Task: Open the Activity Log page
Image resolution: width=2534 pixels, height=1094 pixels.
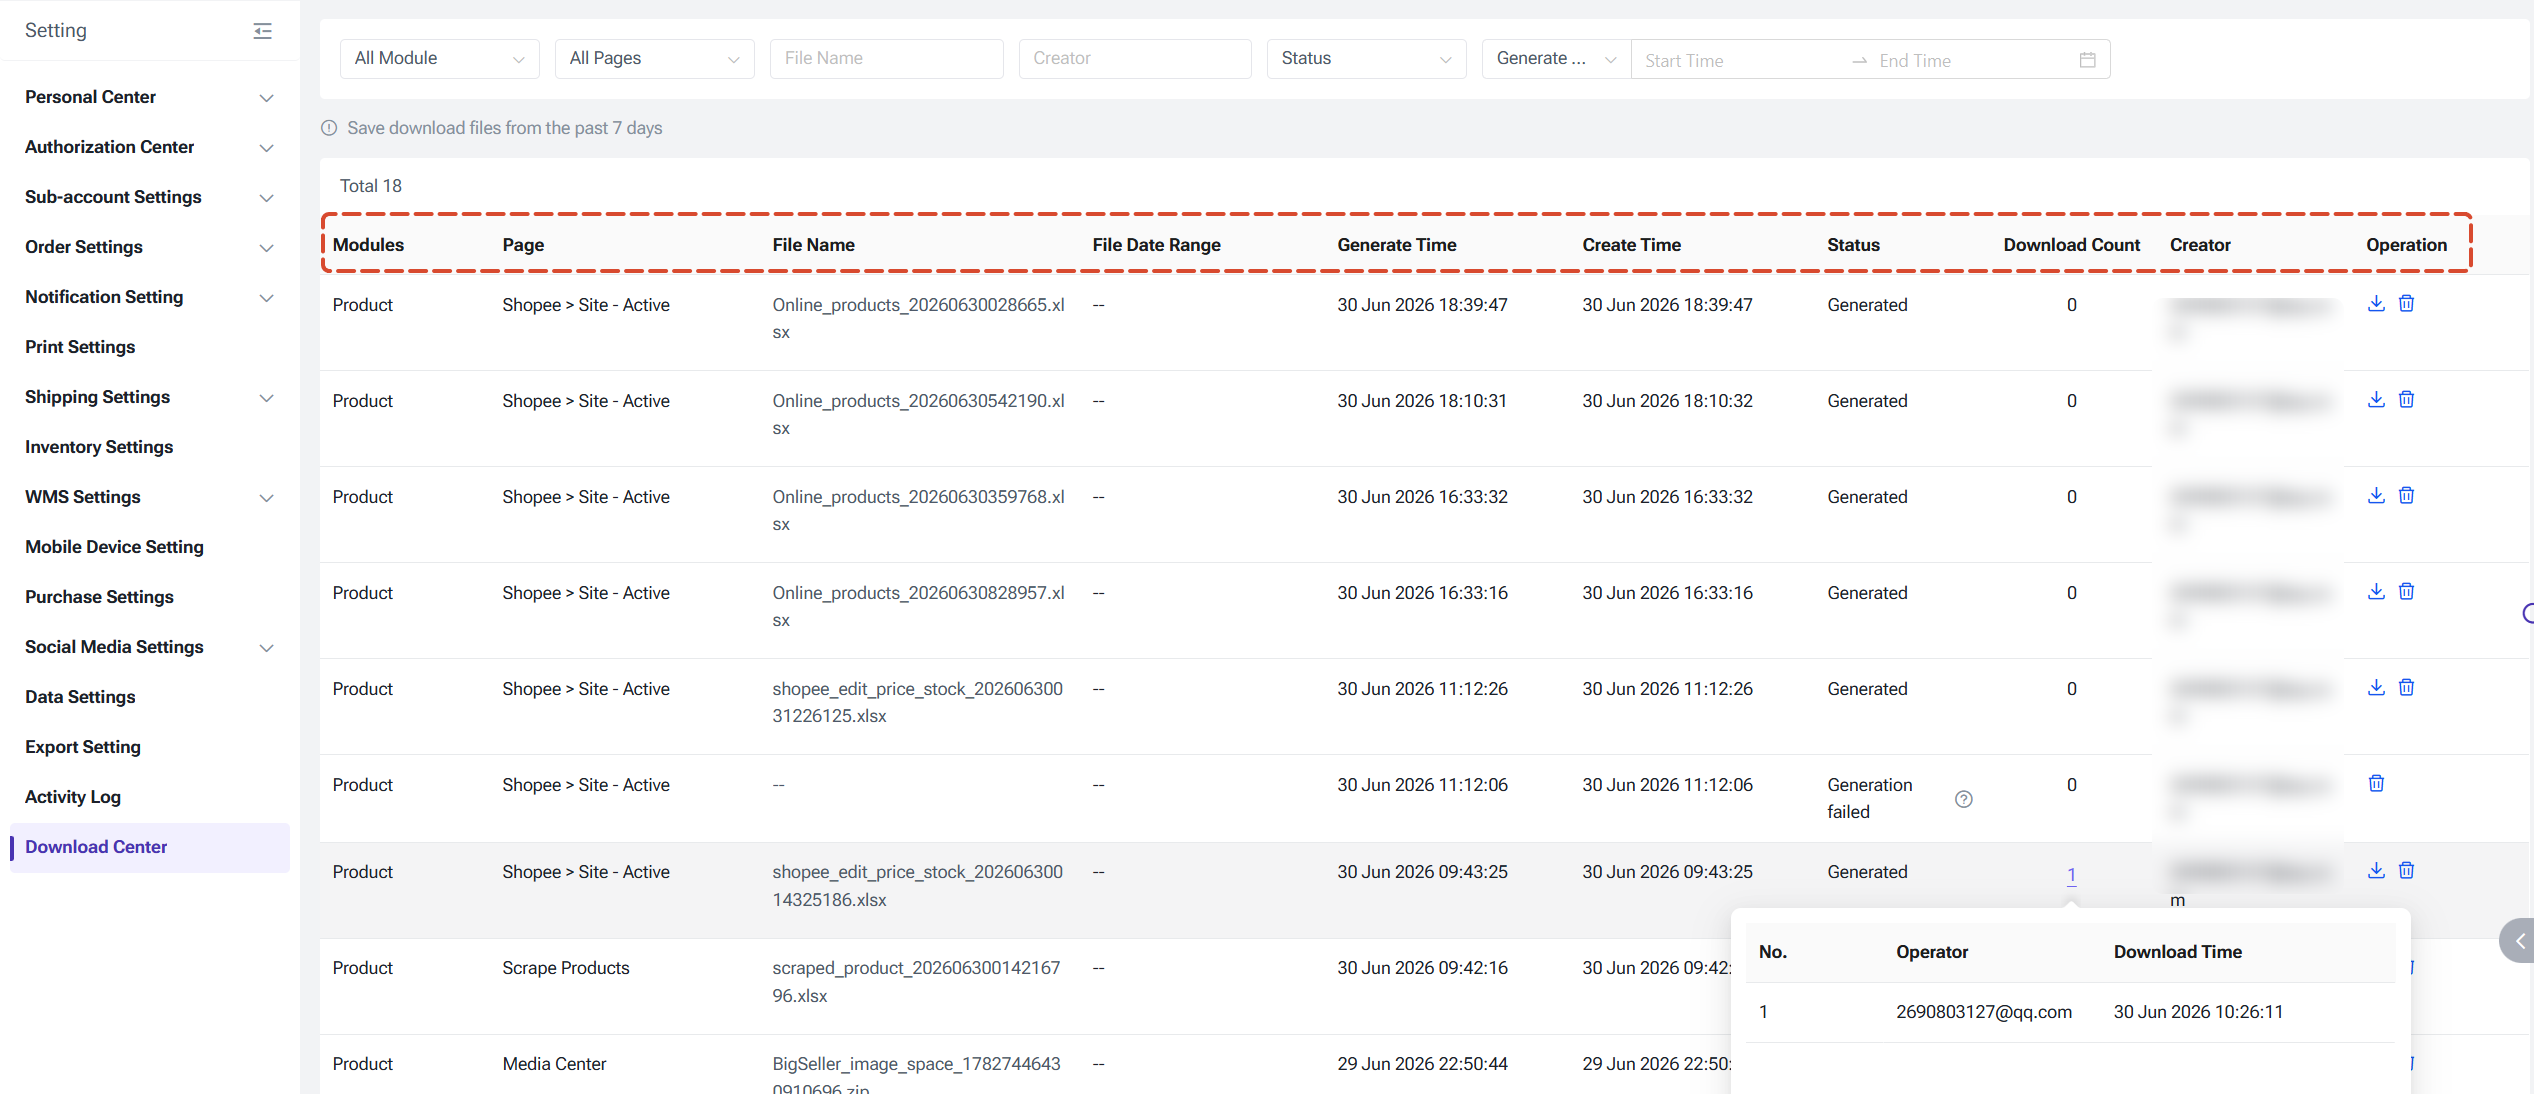Action: point(73,797)
